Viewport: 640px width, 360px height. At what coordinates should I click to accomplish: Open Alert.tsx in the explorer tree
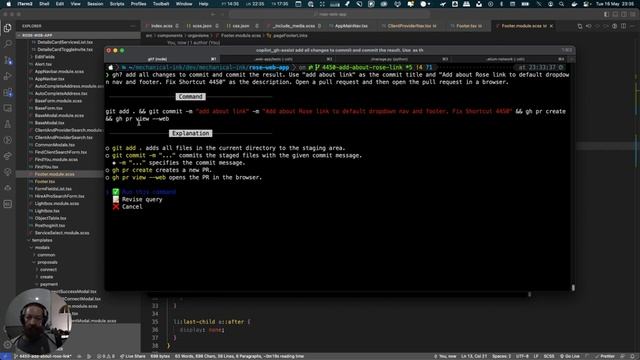pos(43,64)
